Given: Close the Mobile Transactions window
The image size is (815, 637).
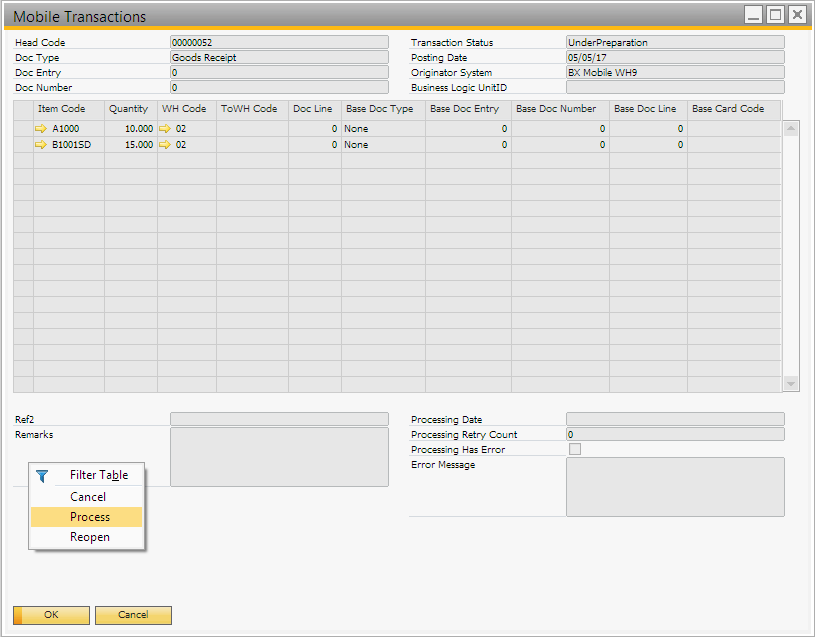Looking at the screenshot, I should point(797,15).
